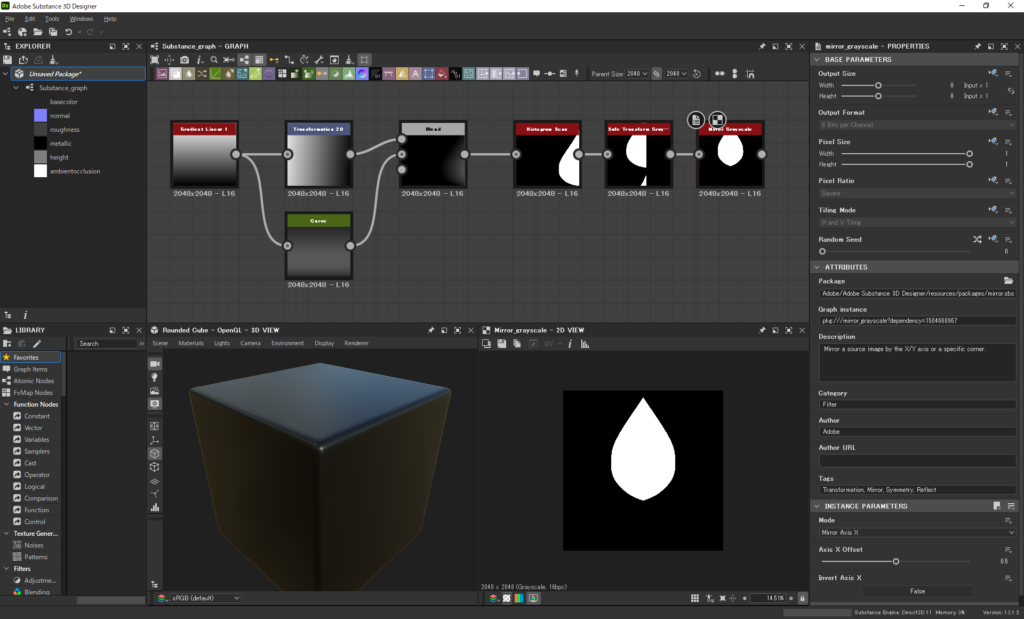Screen dimensions: 1024x619
Task: Click the reset size icon next to Parent Size
Action: point(697,74)
